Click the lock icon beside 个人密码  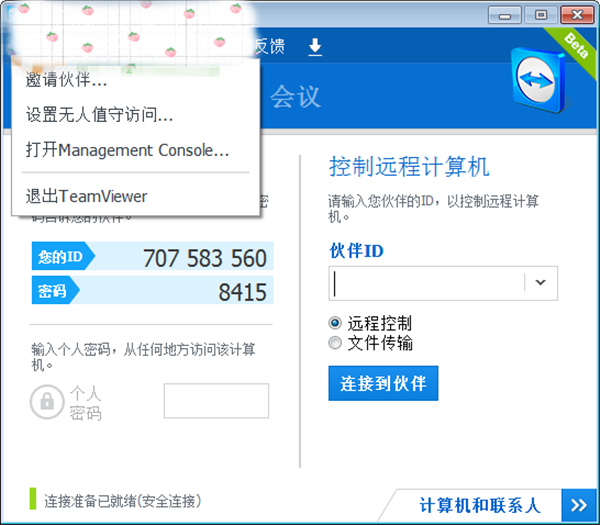pos(47,402)
